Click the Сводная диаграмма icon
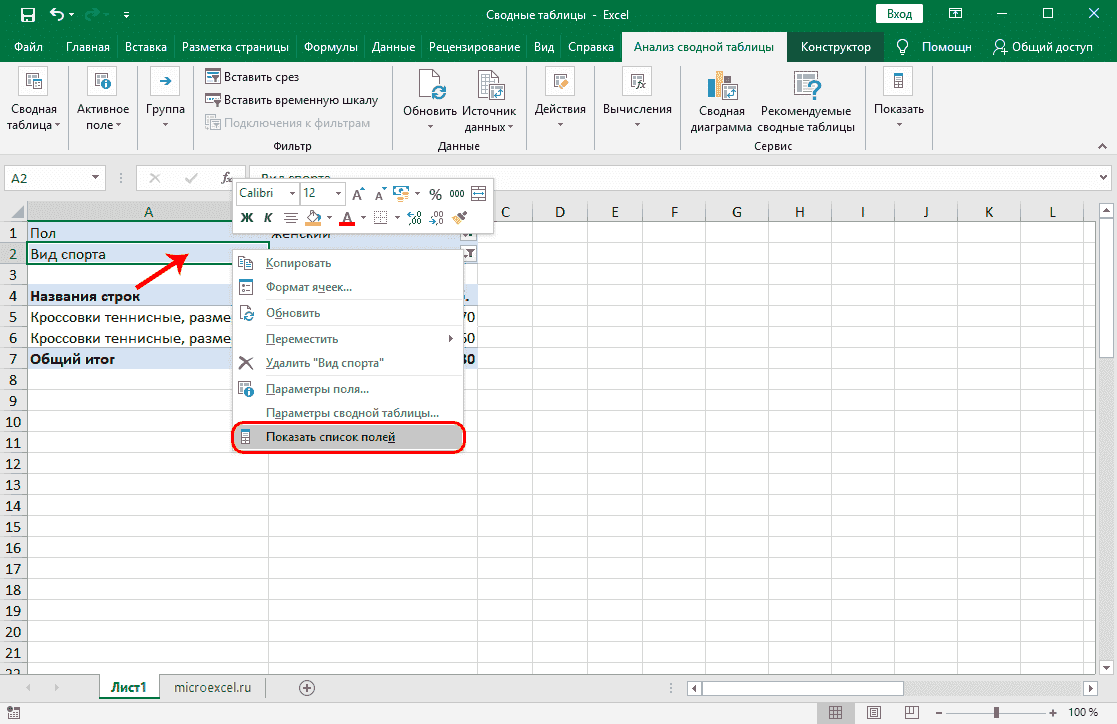Viewport: 1117px width, 724px height. [721, 86]
